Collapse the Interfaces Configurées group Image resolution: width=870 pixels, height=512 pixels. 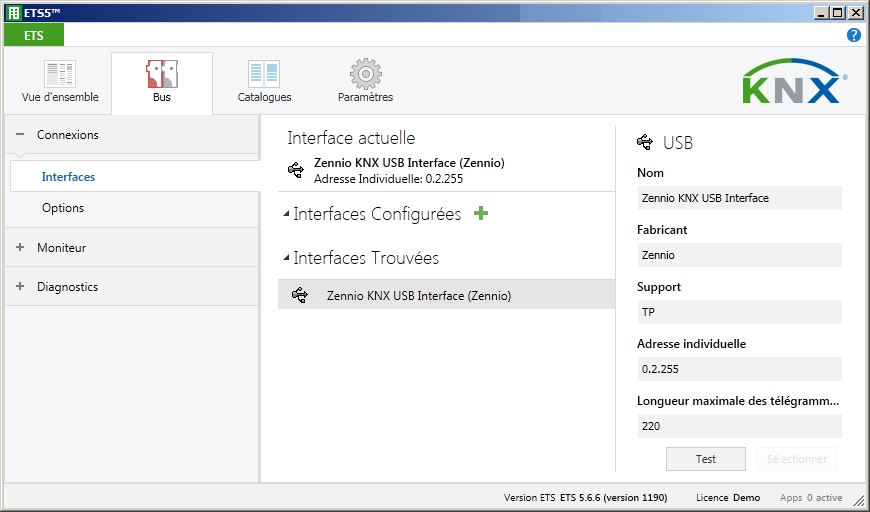[x=286, y=214]
